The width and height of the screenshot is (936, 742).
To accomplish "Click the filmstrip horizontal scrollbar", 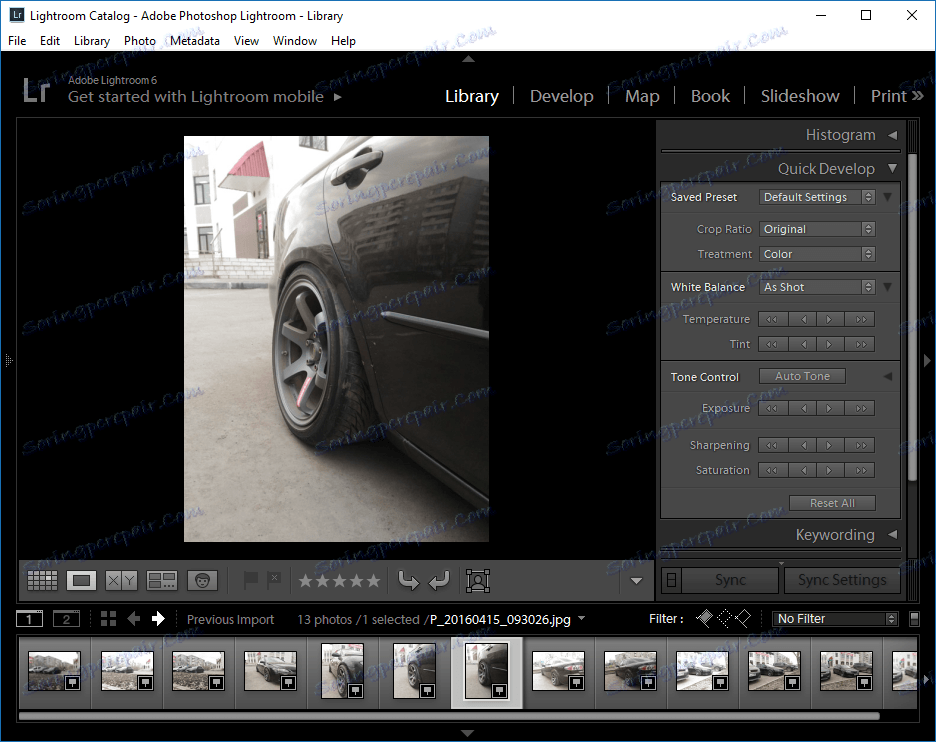I will (x=449, y=716).
